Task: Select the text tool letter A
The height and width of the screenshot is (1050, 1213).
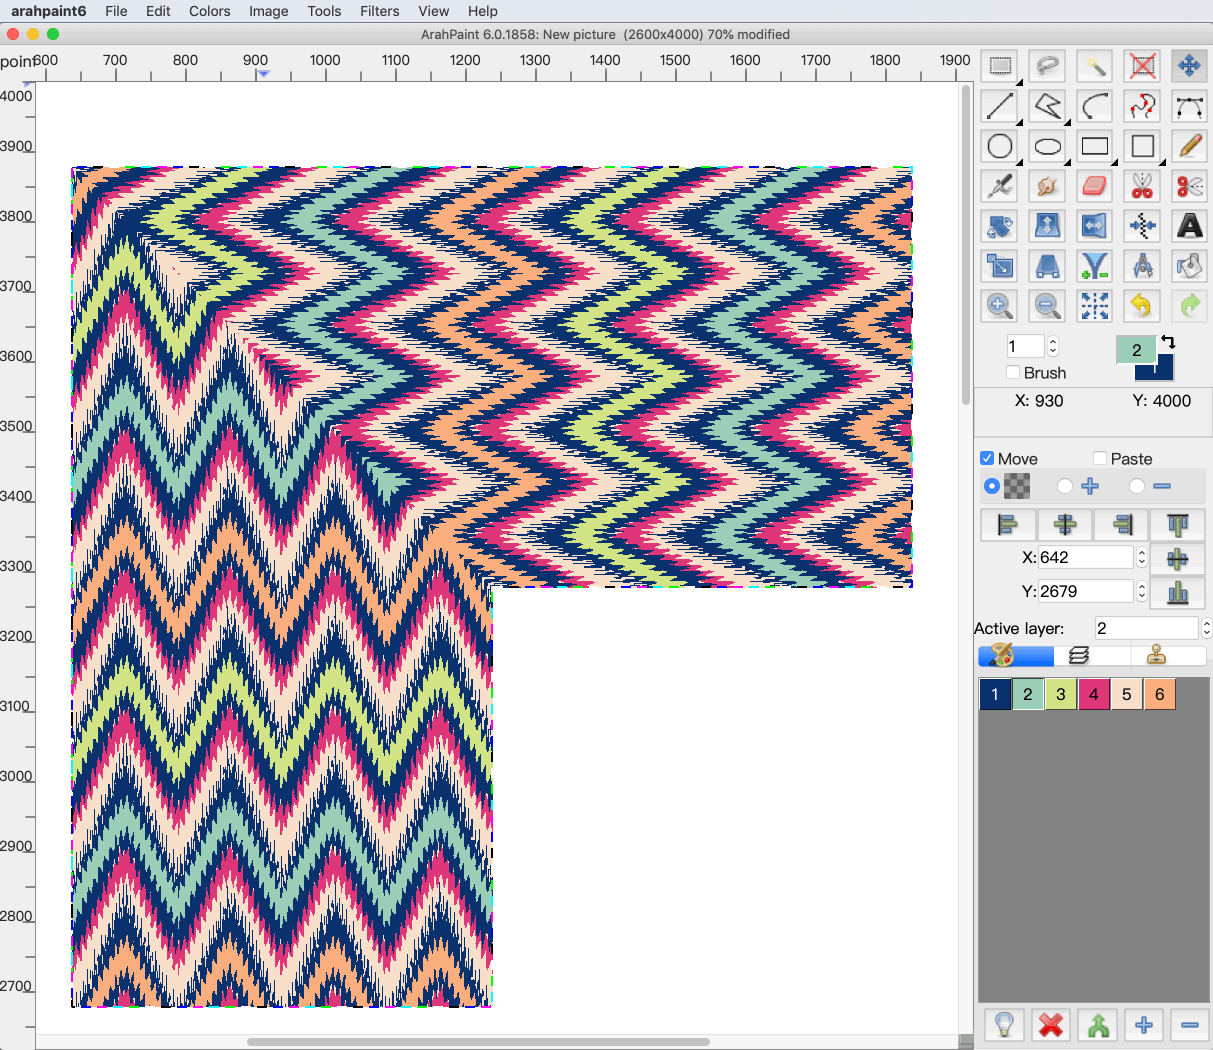Action: click(1190, 226)
